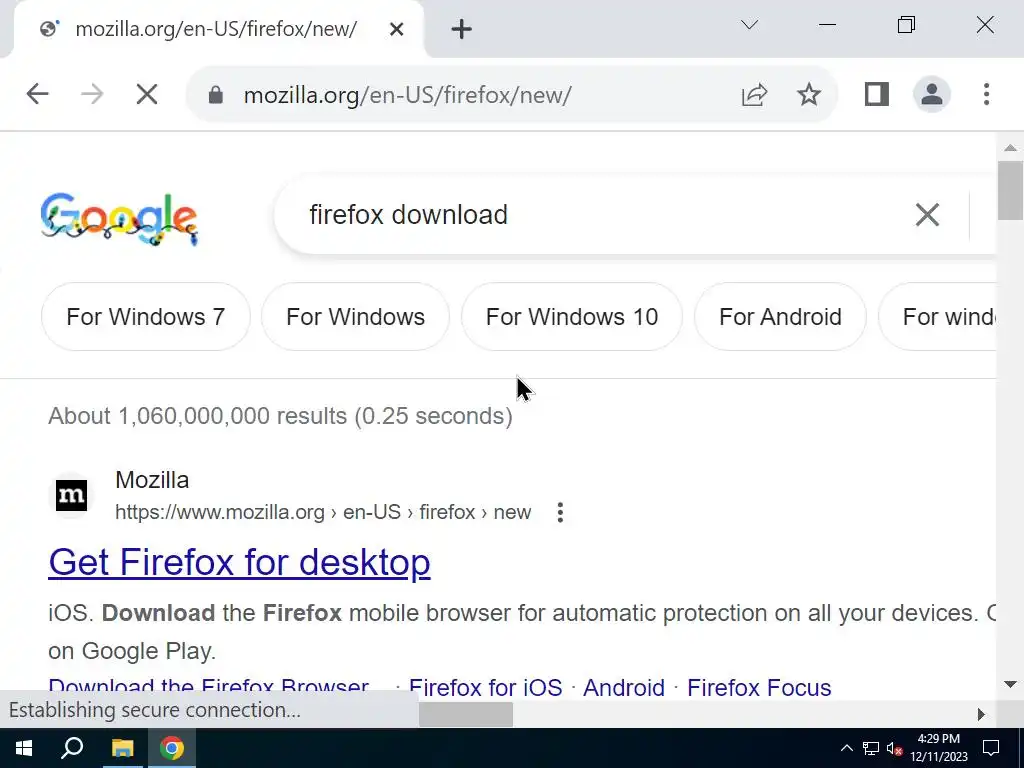The width and height of the screenshot is (1024, 768).
Task: Open Chrome's three-dot menu
Action: [x=986, y=95]
